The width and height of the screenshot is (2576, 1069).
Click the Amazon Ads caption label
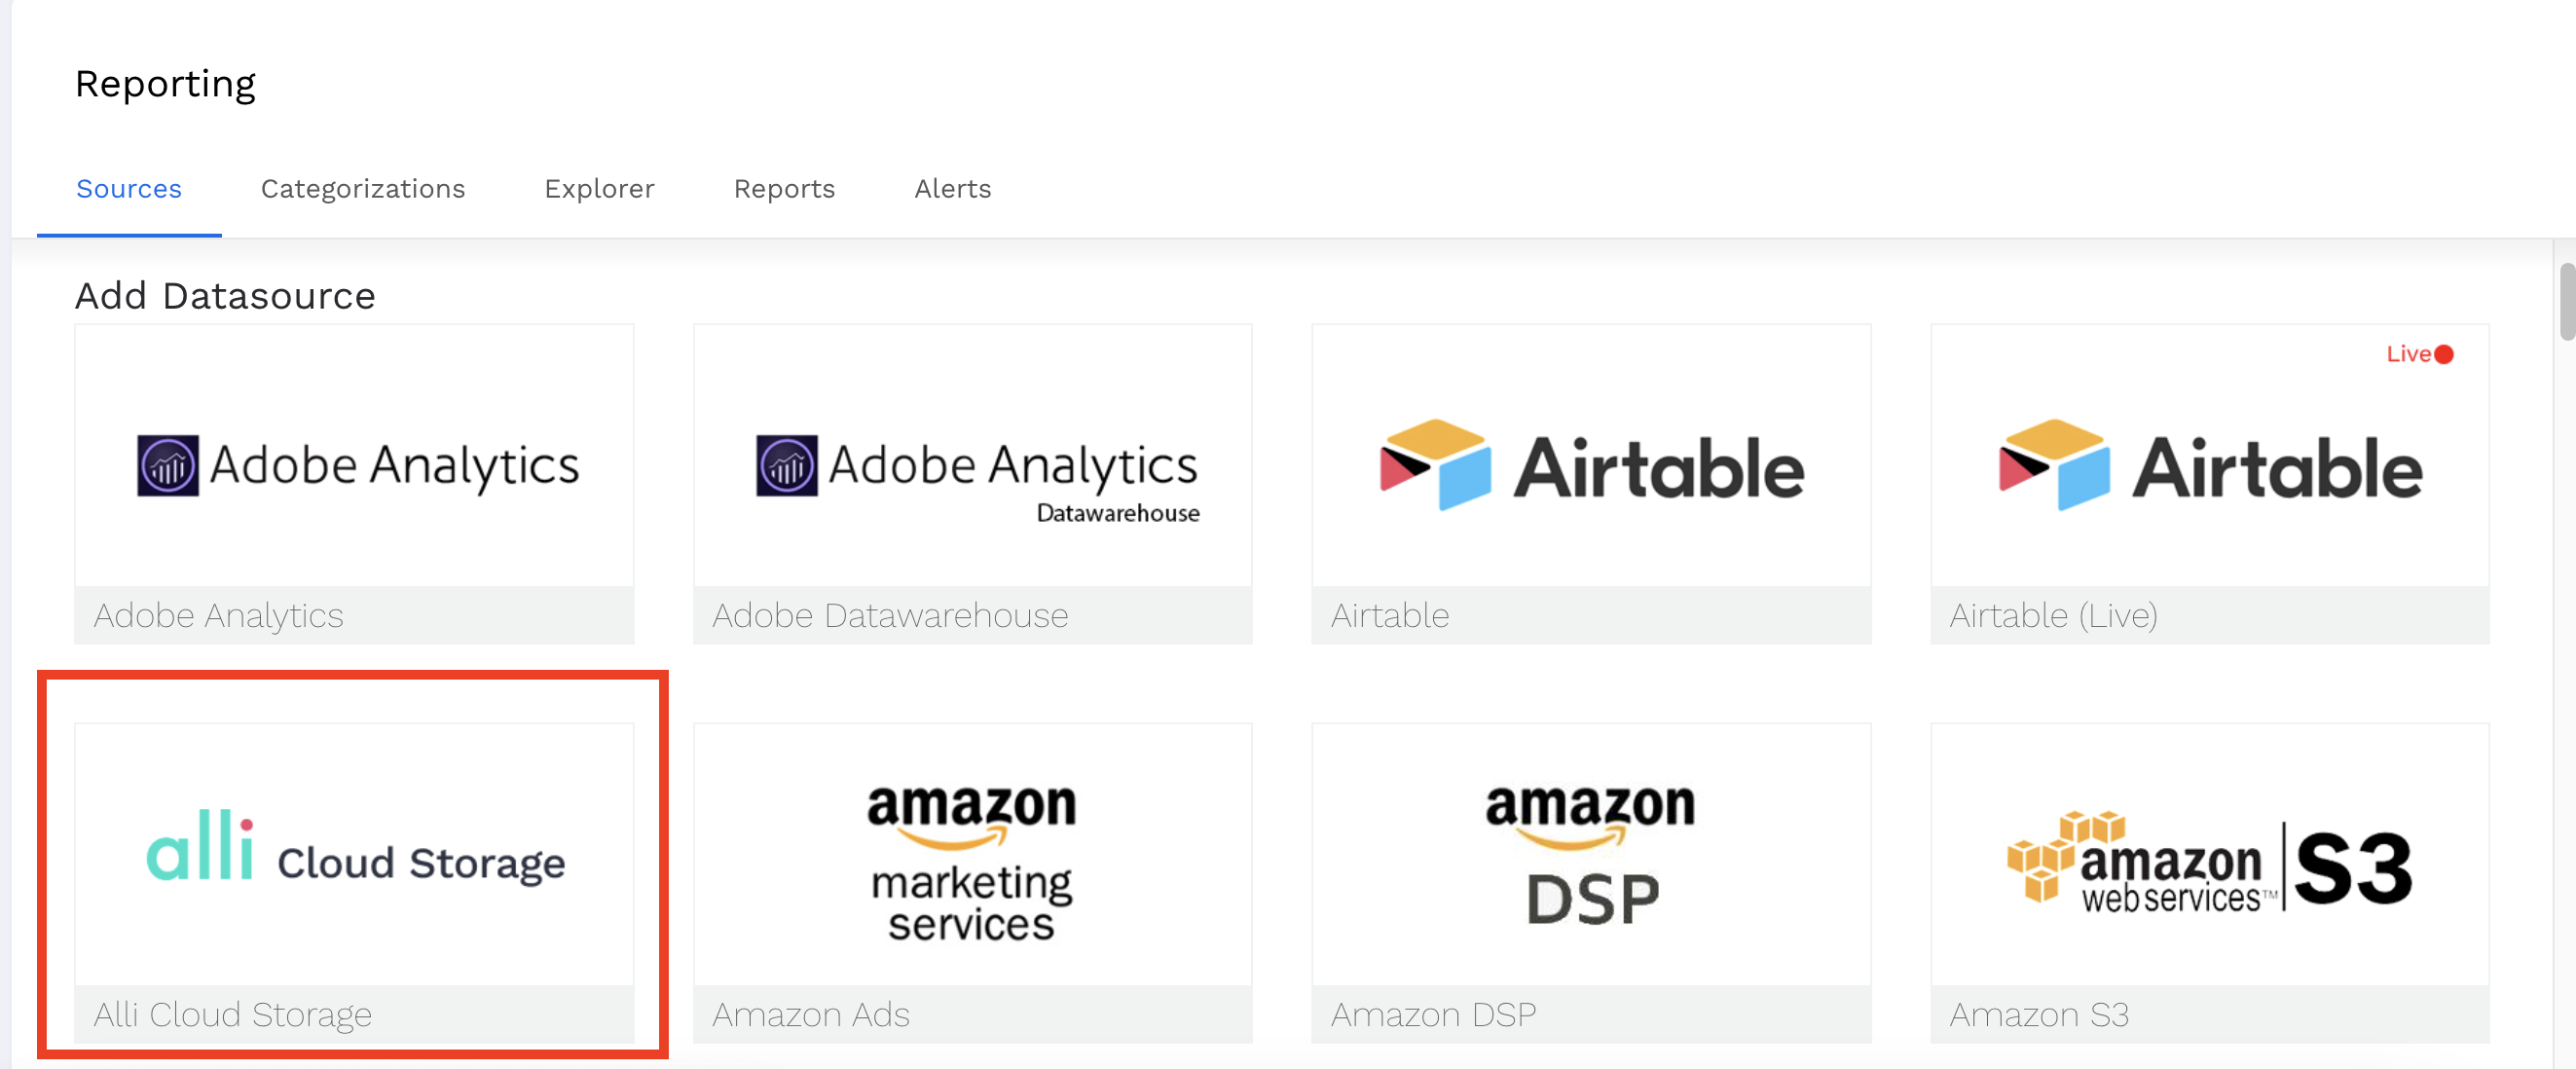coord(811,1014)
